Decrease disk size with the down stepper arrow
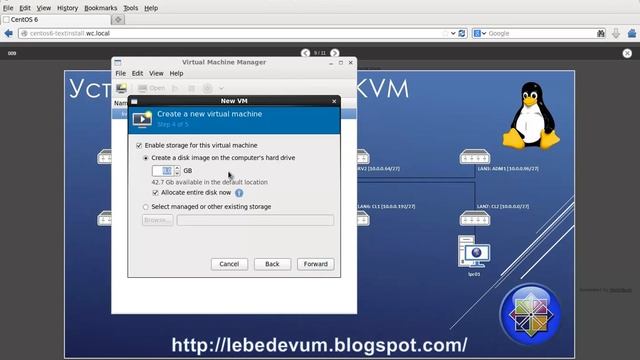640x360 pixels. pos(177,173)
